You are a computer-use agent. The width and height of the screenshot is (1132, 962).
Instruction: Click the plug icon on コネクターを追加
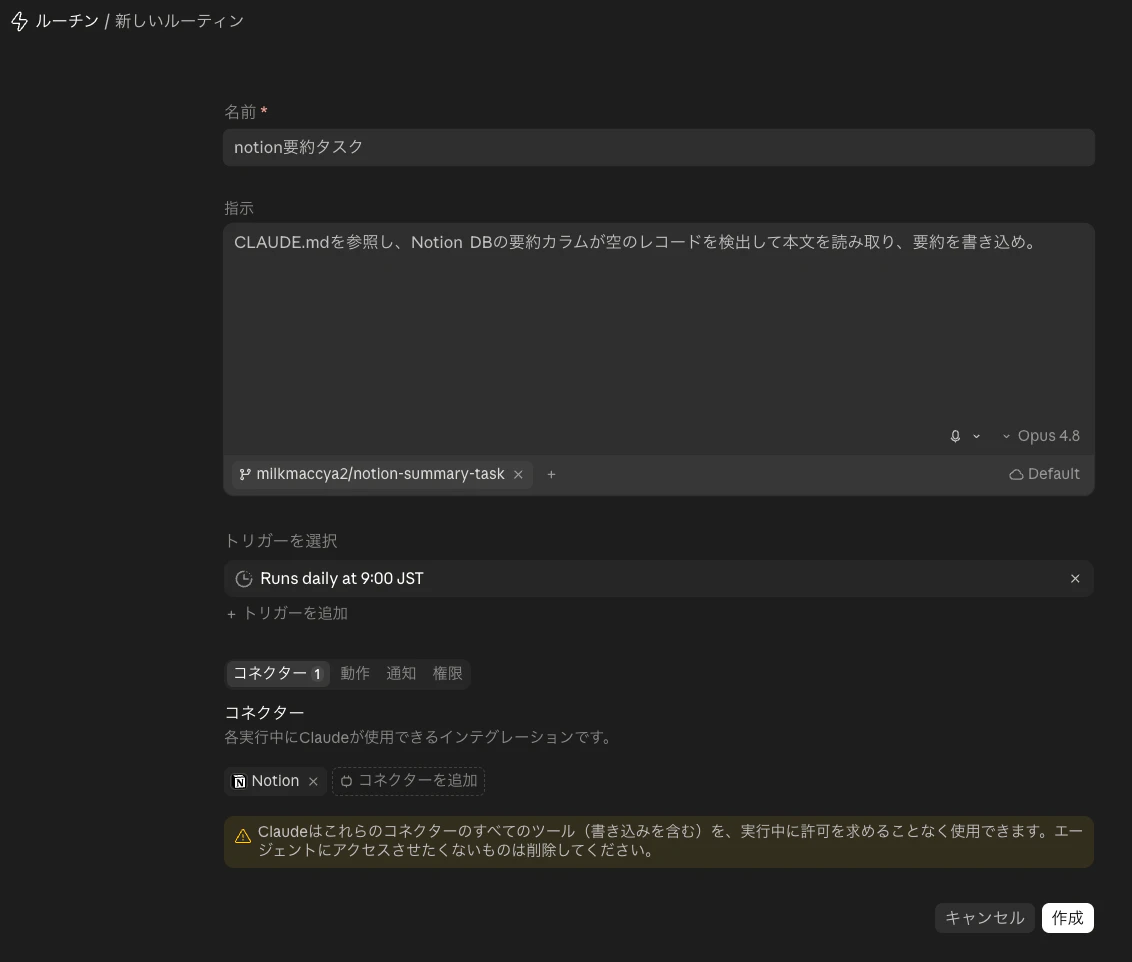pyautogui.click(x=346, y=781)
